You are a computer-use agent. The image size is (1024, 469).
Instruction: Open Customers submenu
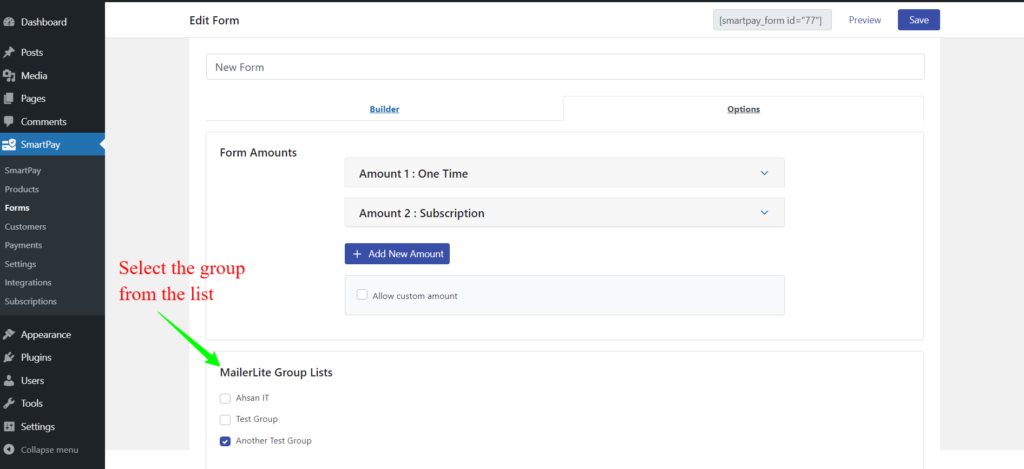pos(25,227)
